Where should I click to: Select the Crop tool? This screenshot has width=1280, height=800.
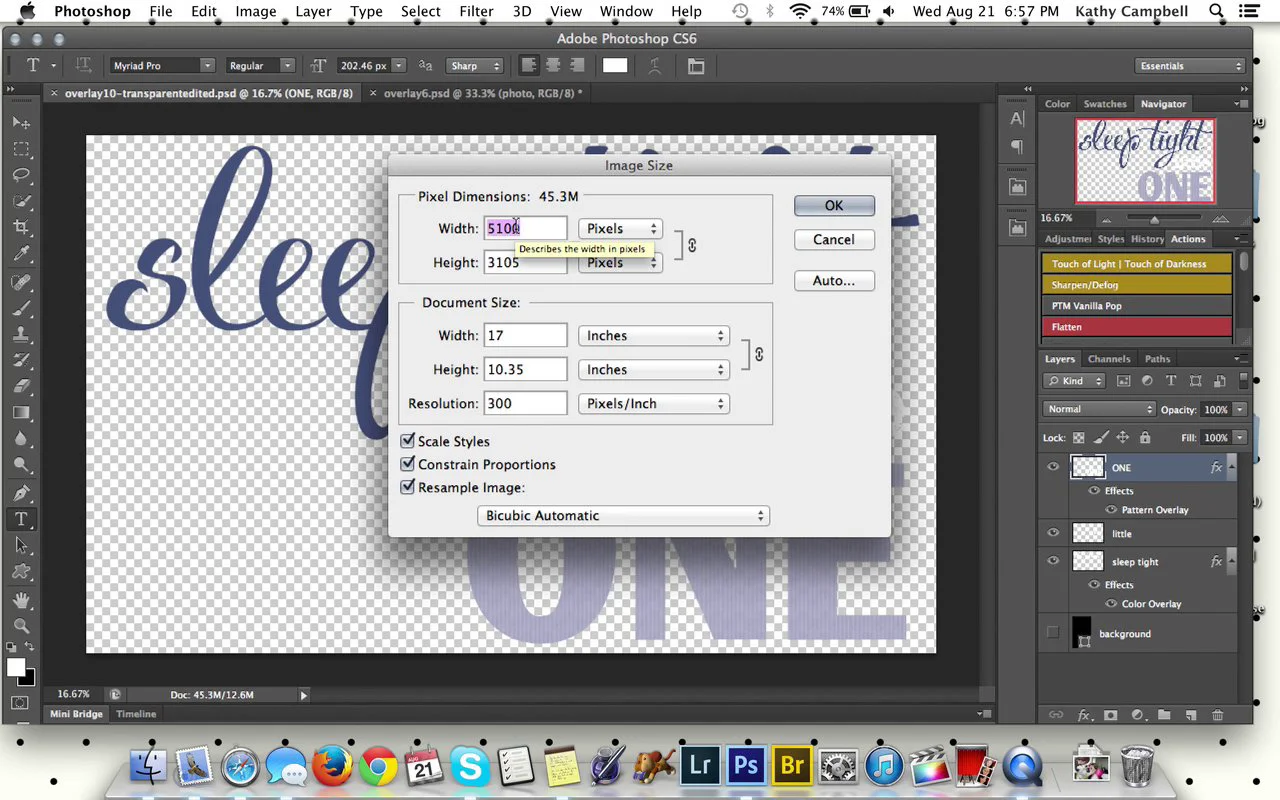21,228
